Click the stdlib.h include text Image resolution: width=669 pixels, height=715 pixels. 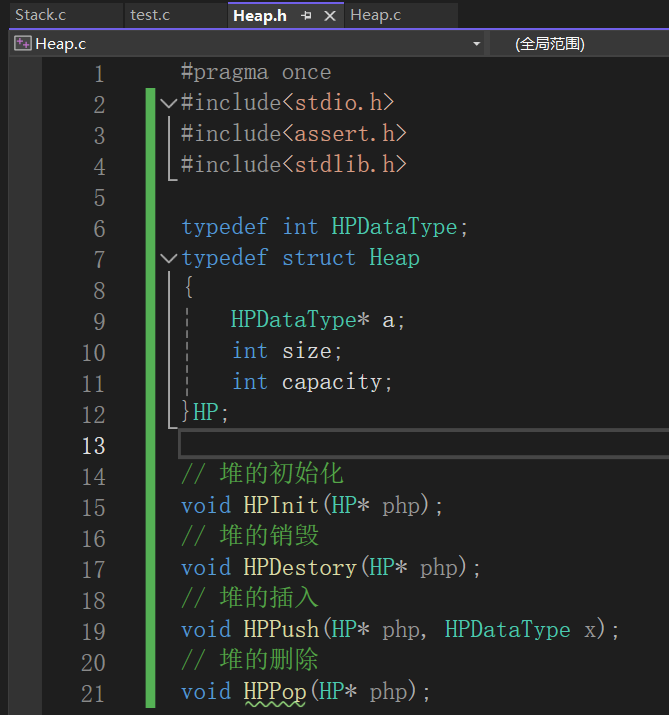[345, 165]
